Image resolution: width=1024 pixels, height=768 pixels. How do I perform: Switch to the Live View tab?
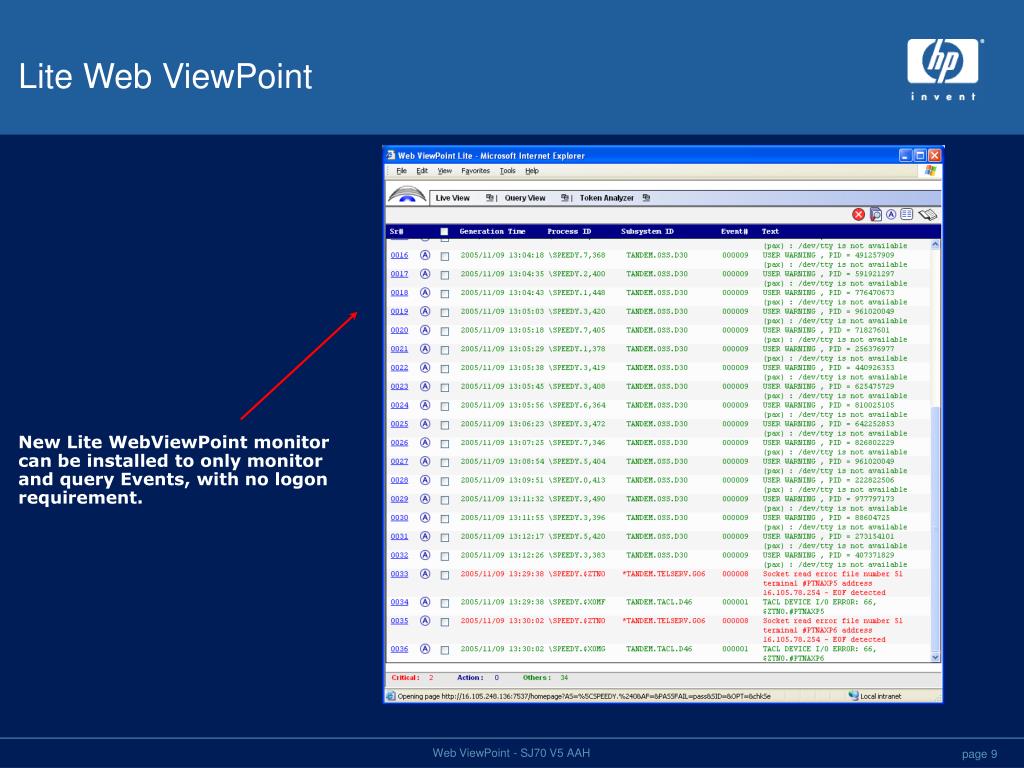453,198
